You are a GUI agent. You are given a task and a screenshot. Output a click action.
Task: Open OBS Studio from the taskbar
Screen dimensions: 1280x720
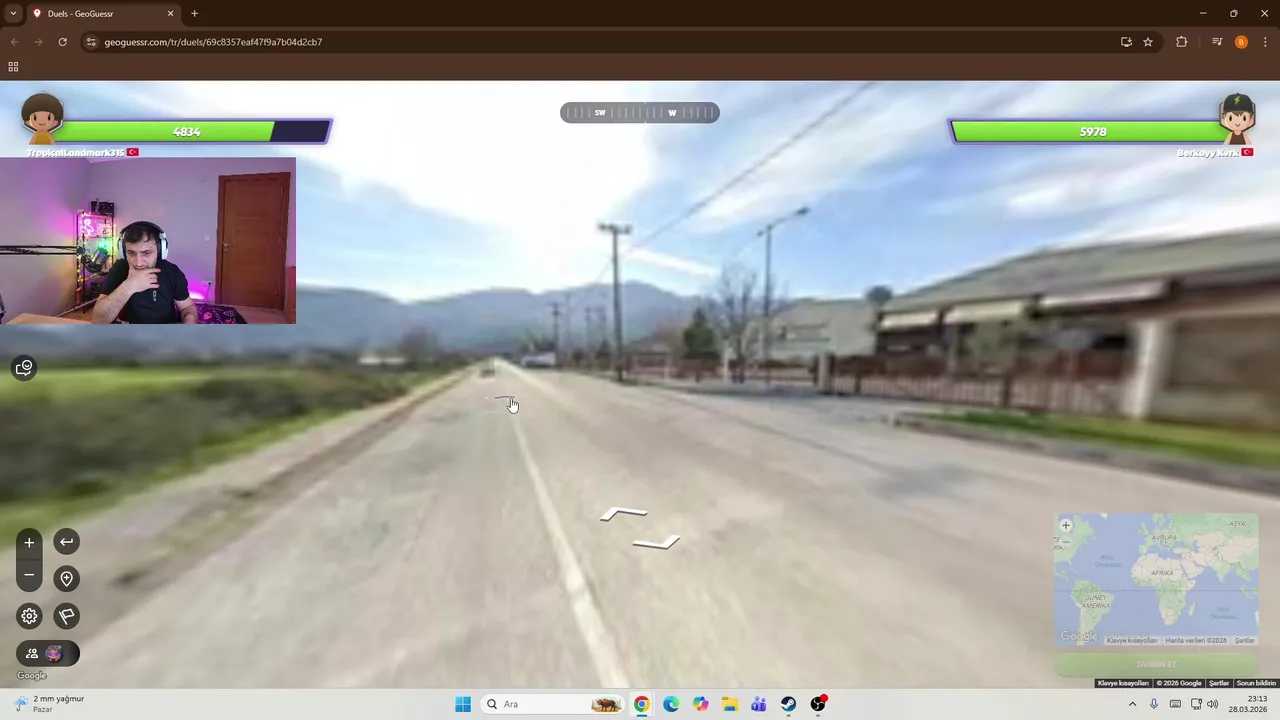coord(818,704)
